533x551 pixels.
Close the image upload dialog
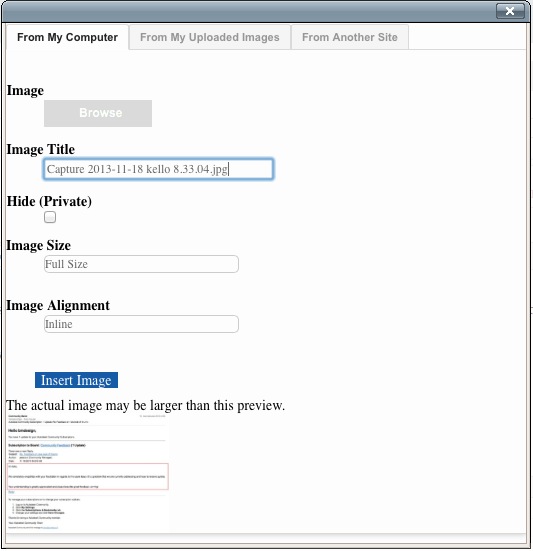510,11
